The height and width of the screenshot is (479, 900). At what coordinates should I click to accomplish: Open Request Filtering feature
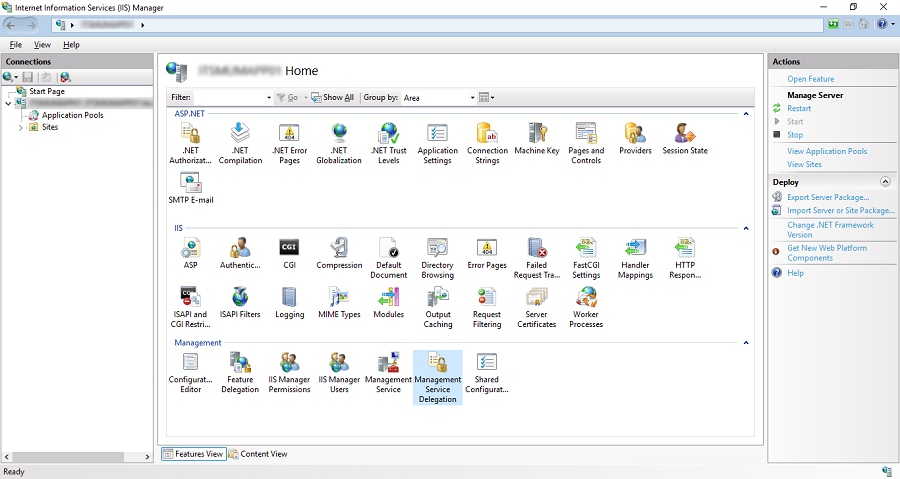click(487, 307)
